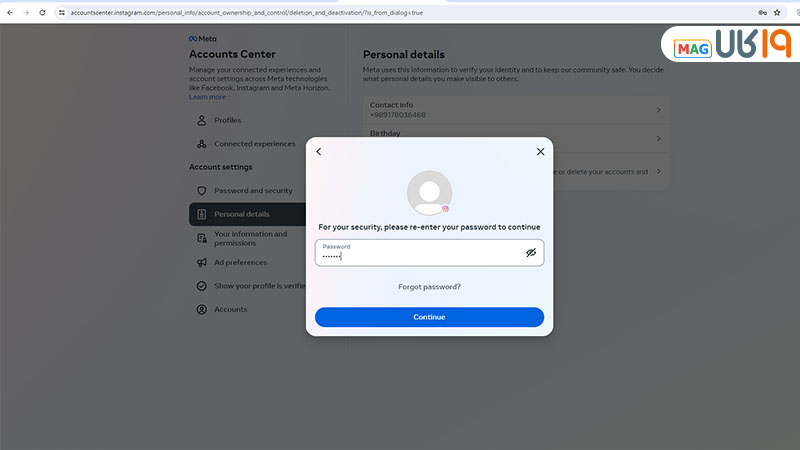The image size is (800, 450).
Task: Click the back arrow in the password dialog
Action: click(x=319, y=152)
